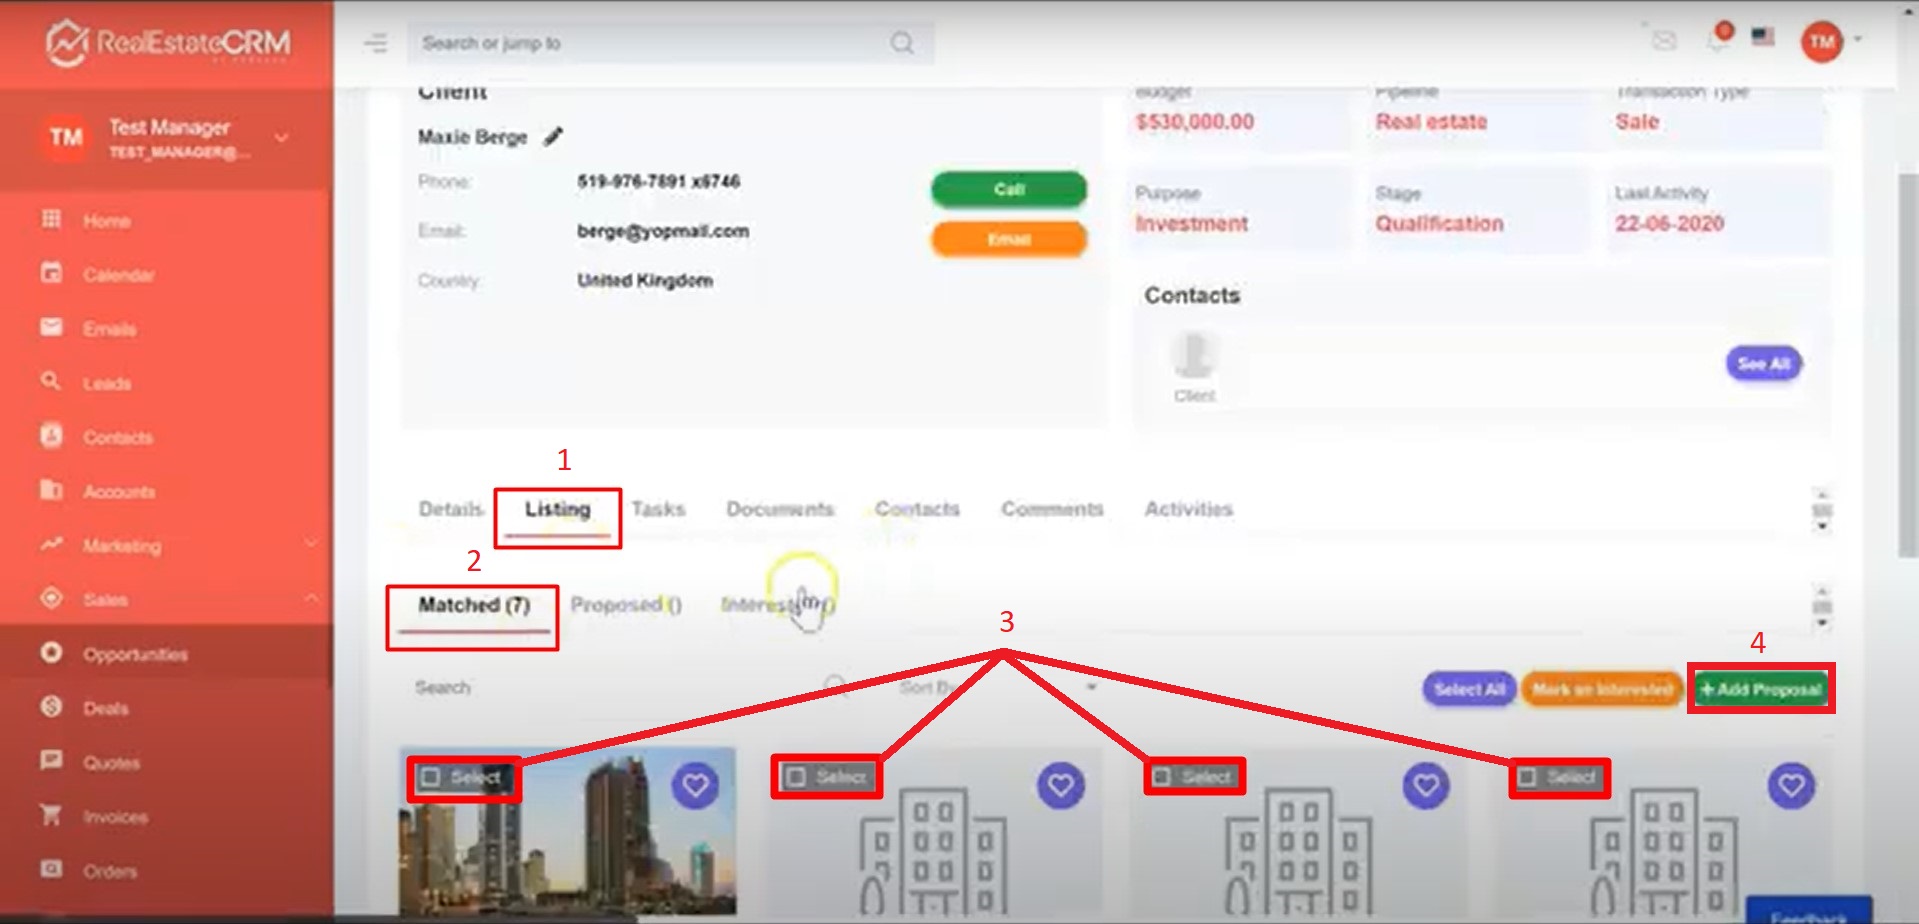Expand the Test Manager profile chevron
This screenshot has height=924, width=1919.
pyautogui.click(x=282, y=138)
